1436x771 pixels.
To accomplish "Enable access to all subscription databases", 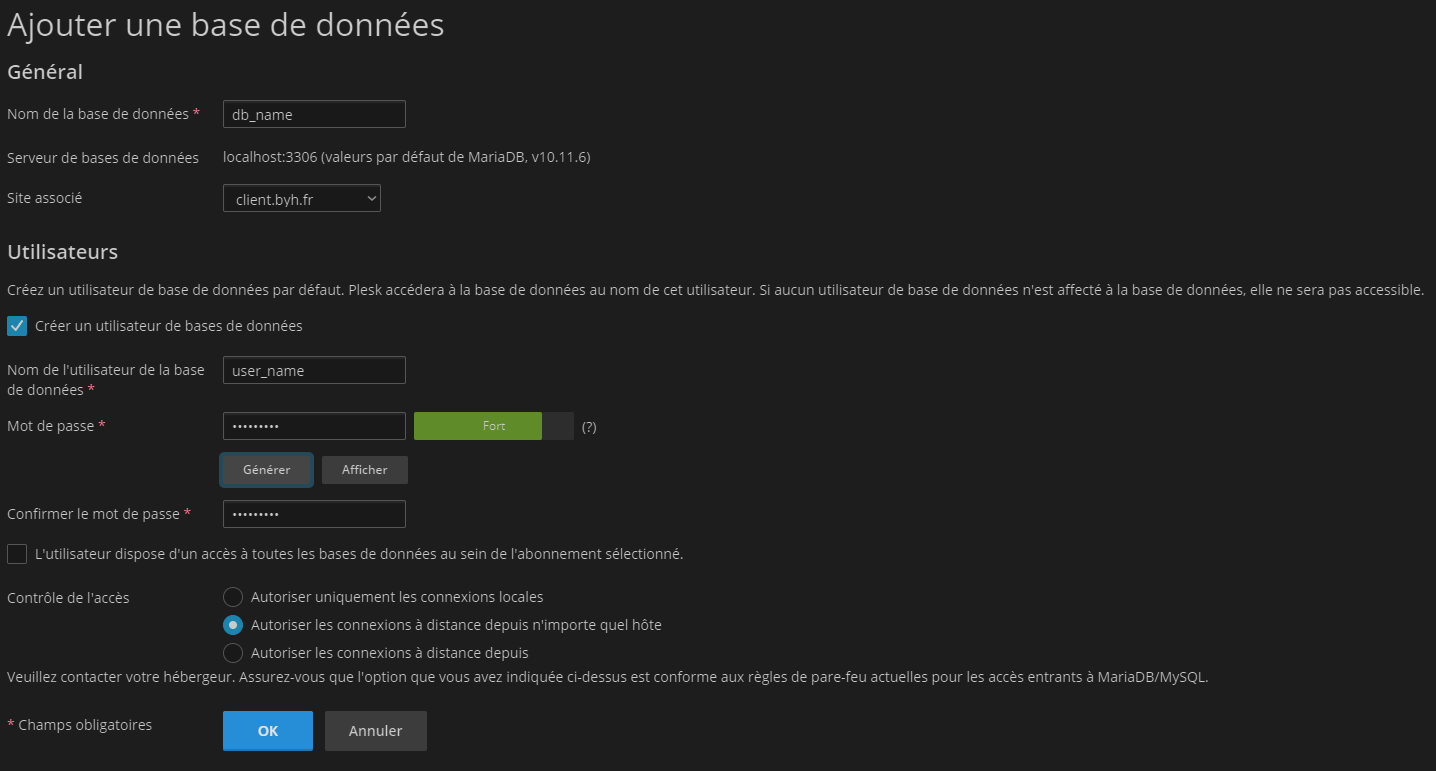I will pyautogui.click(x=16, y=553).
